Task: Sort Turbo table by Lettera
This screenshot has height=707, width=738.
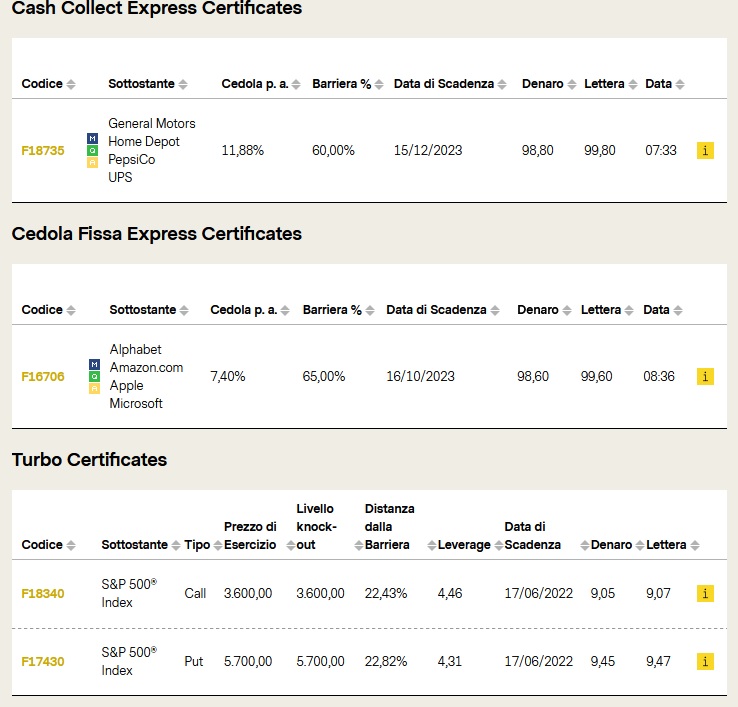Action: [x=695, y=546]
